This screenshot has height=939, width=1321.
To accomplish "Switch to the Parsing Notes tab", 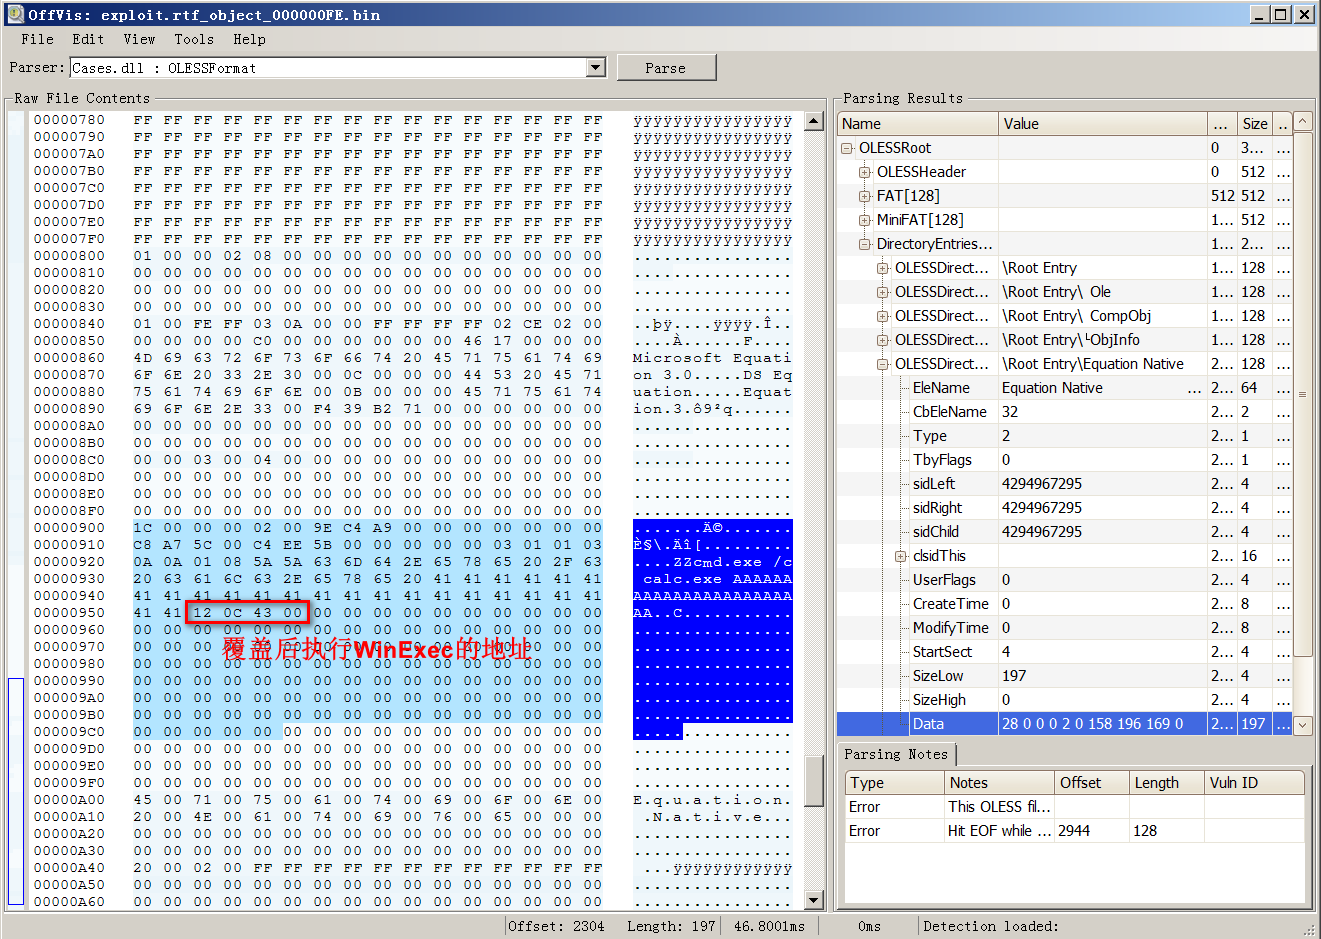I will (896, 754).
